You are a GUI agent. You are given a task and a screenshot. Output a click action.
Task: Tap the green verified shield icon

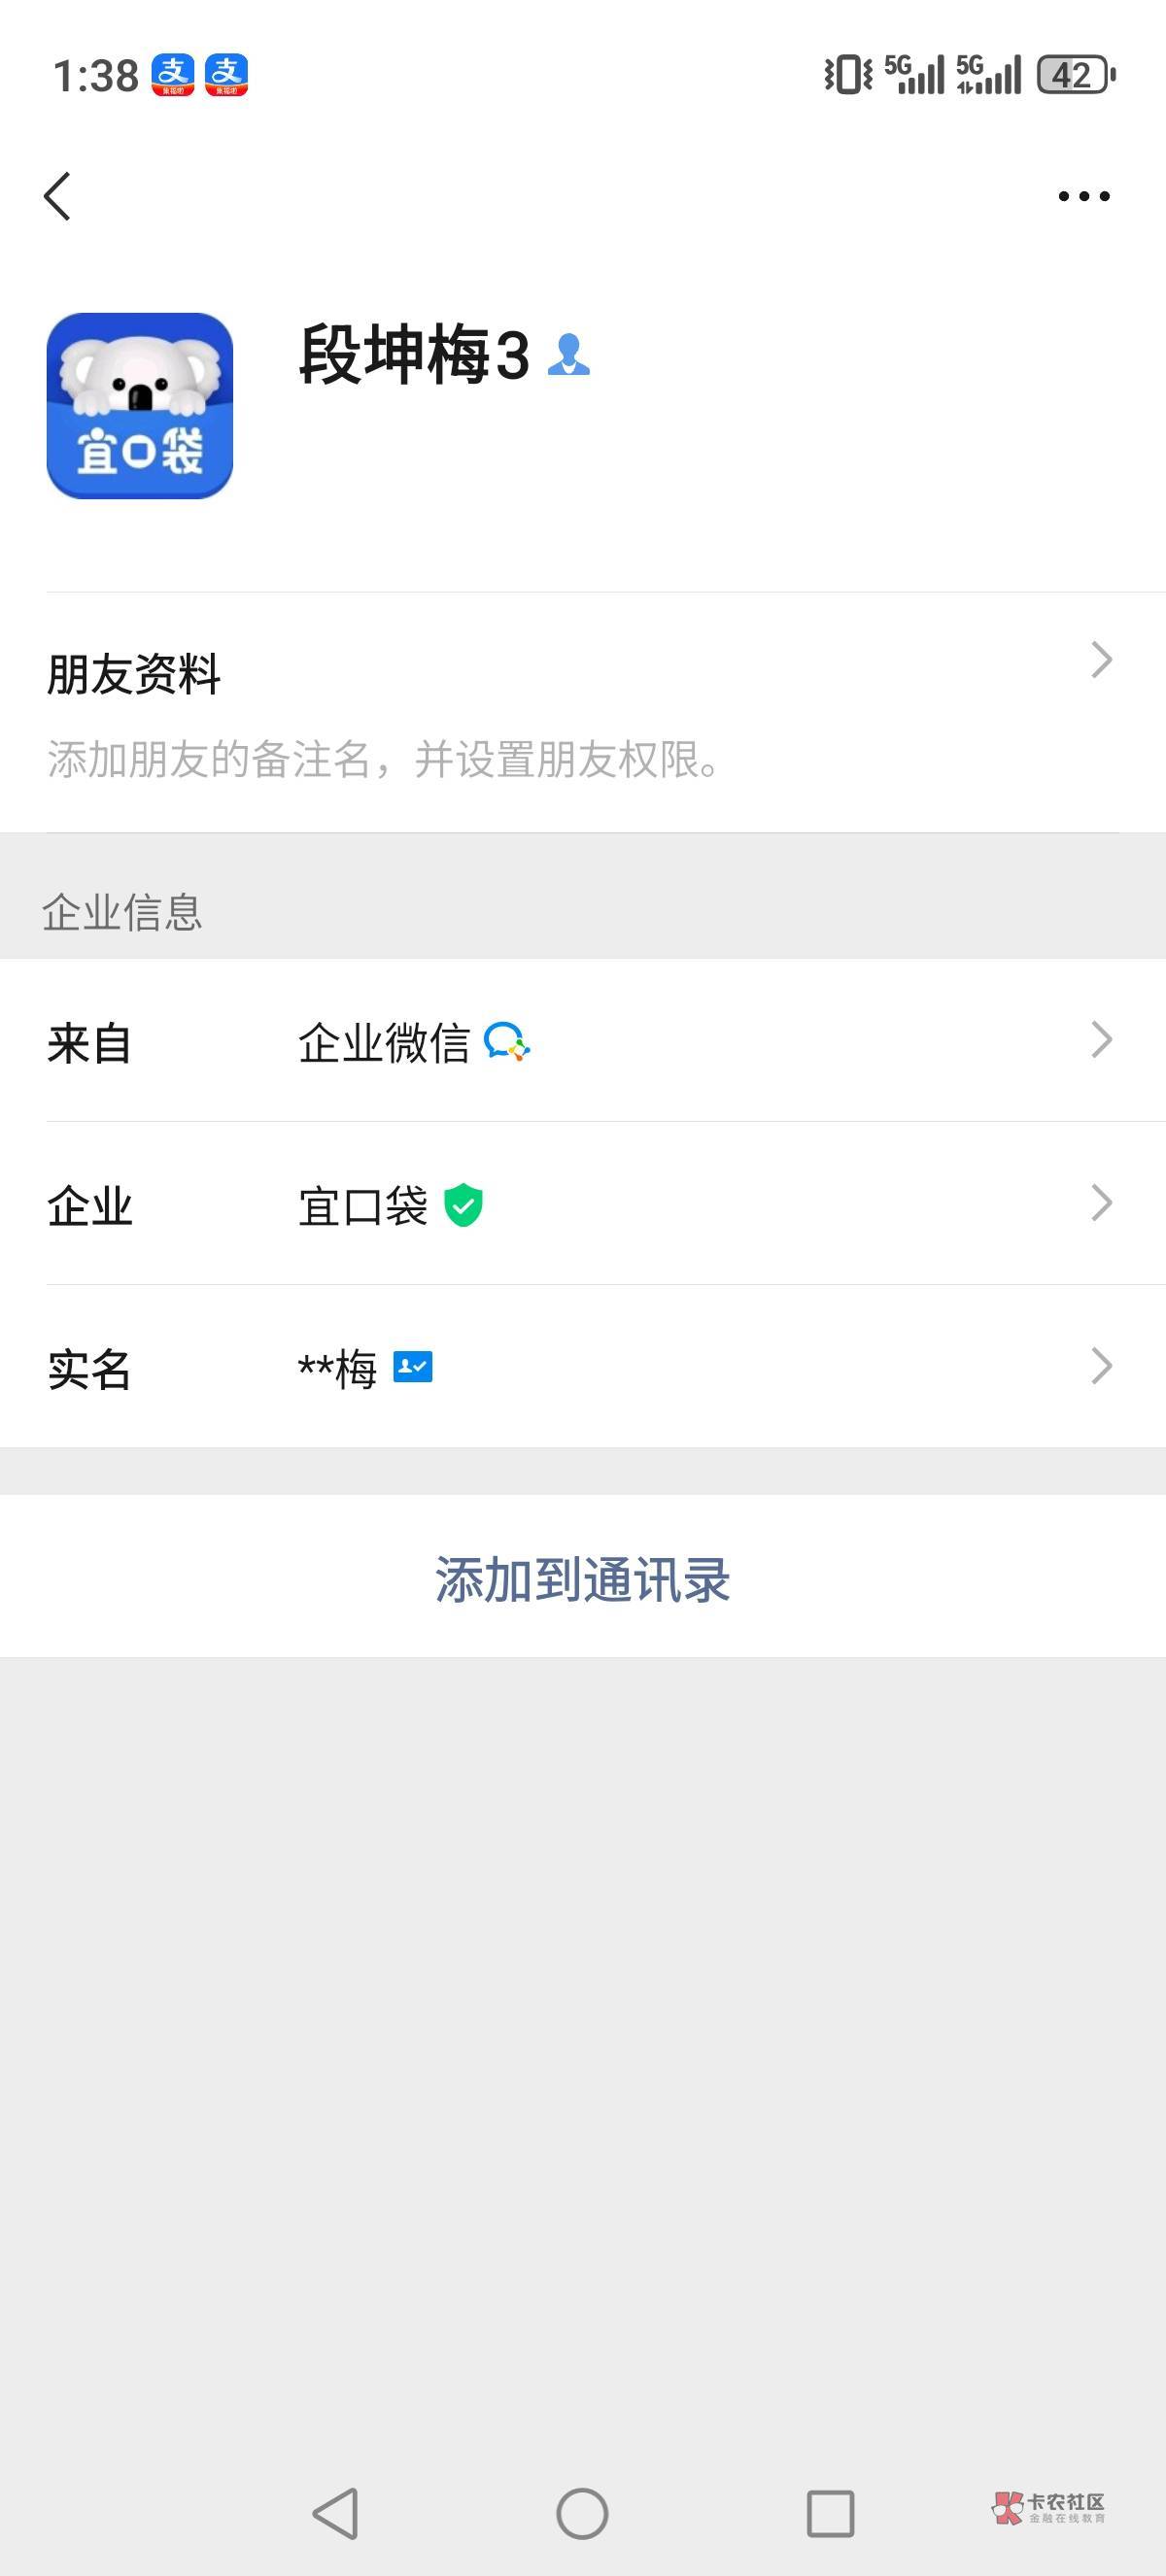click(463, 1205)
